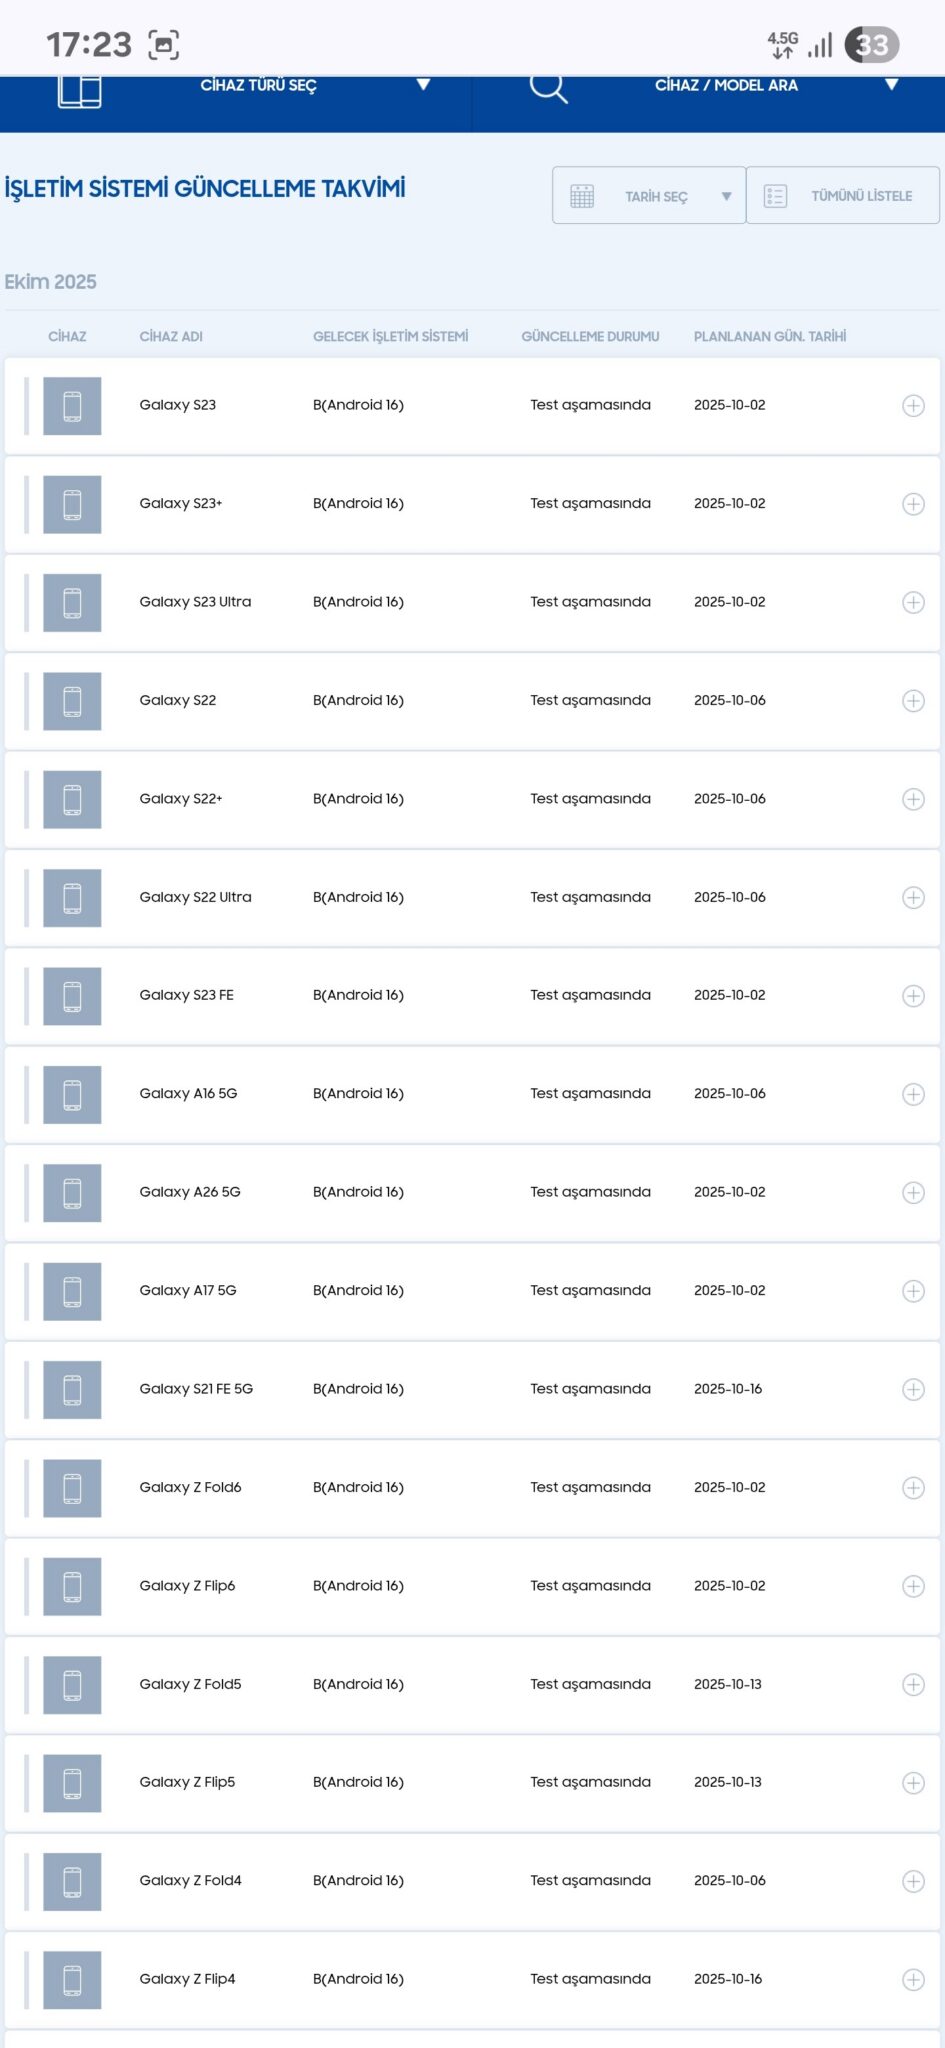The width and height of the screenshot is (945, 2048).
Task: Expand the Galaxy Z Flip4 row
Action: pyautogui.click(x=913, y=1979)
